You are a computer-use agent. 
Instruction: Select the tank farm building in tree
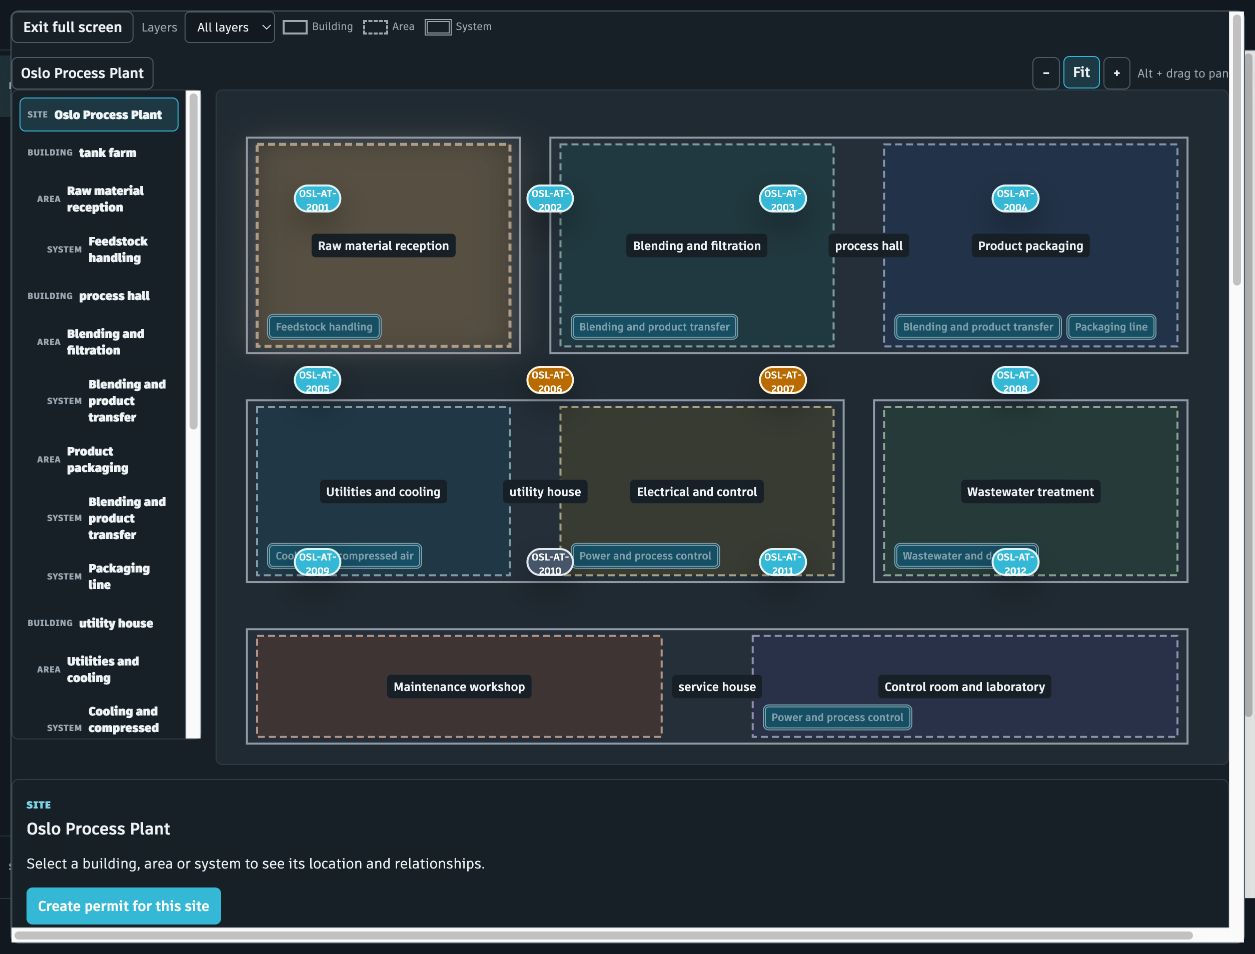99,153
